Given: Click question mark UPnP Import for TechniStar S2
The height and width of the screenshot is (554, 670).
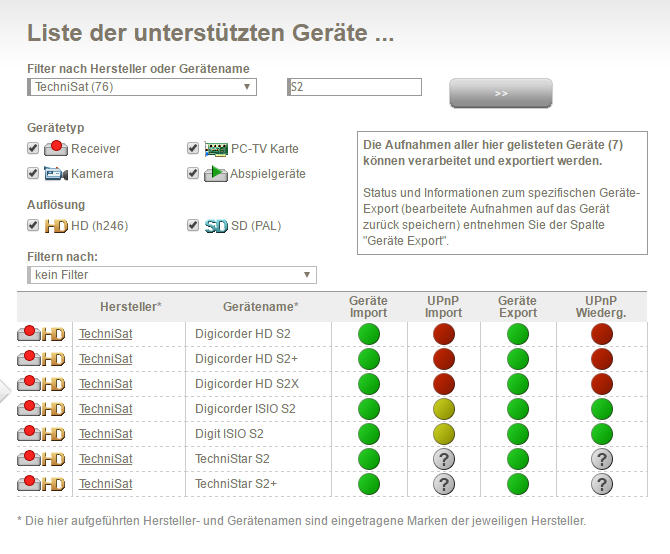Looking at the screenshot, I should (444, 459).
